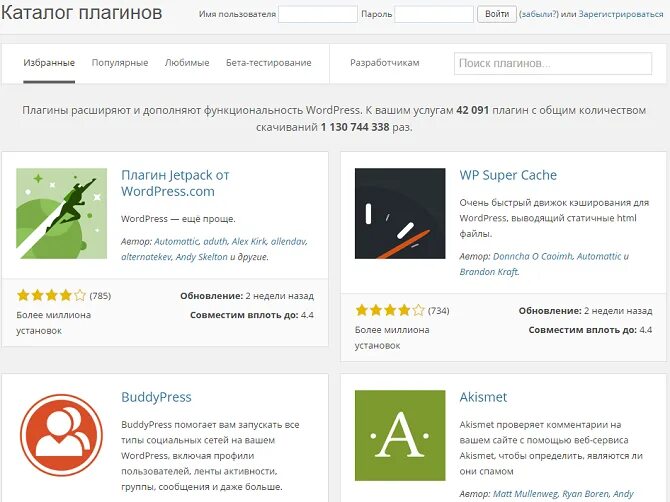Image resolution: width=670 pixels, height=502 pixels.
Task: Click the WP Super Cache star rating
Action: click(x=390, y=310)
